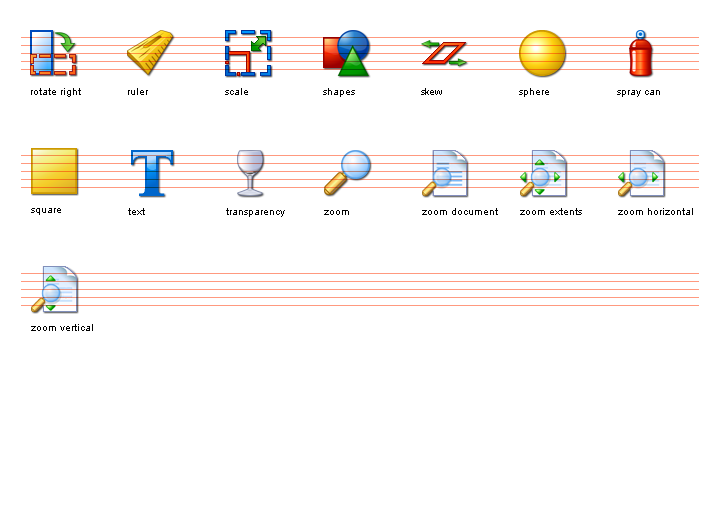Click the blue T text icon

point(152,173)
